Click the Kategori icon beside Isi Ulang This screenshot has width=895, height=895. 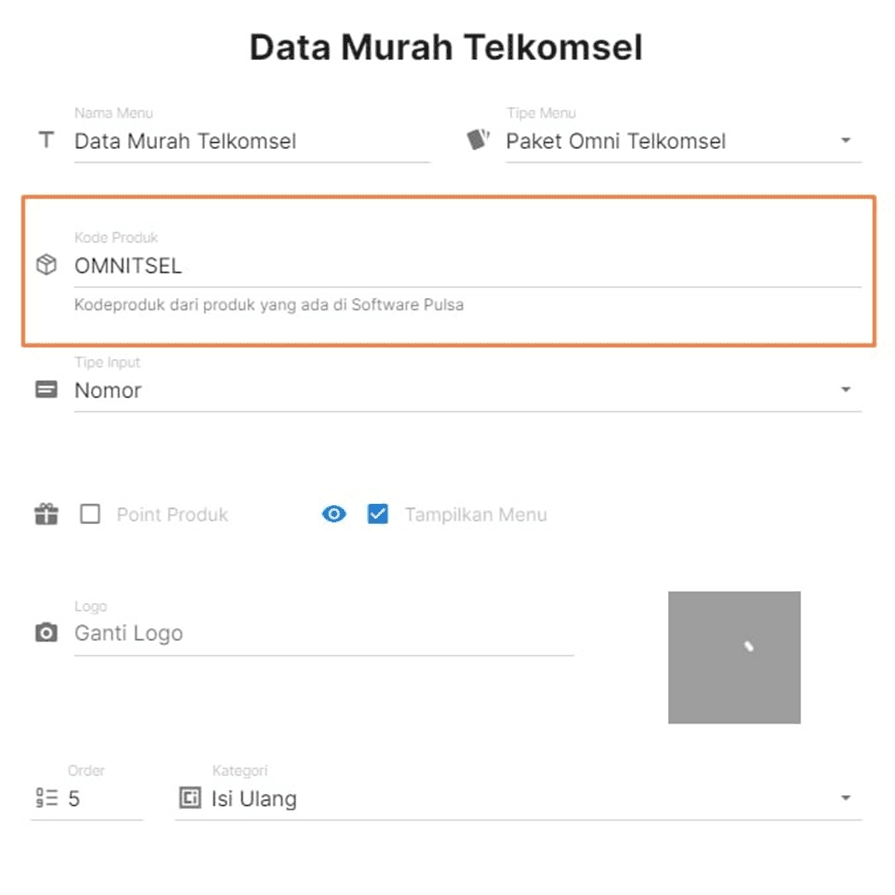[x=189, y=798]
